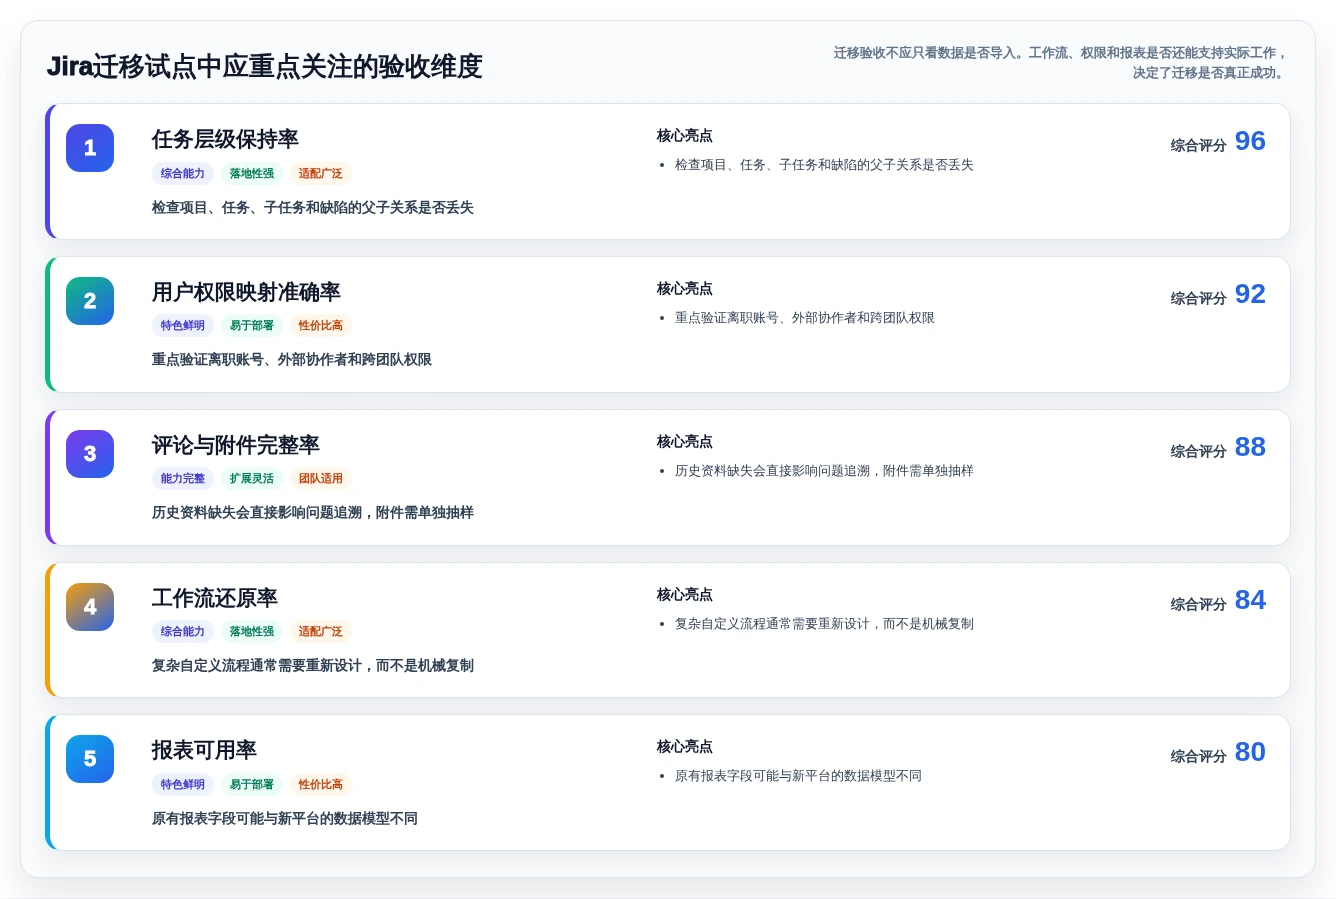
Task: Click the score 92
Action: [x=1250, y=294]
